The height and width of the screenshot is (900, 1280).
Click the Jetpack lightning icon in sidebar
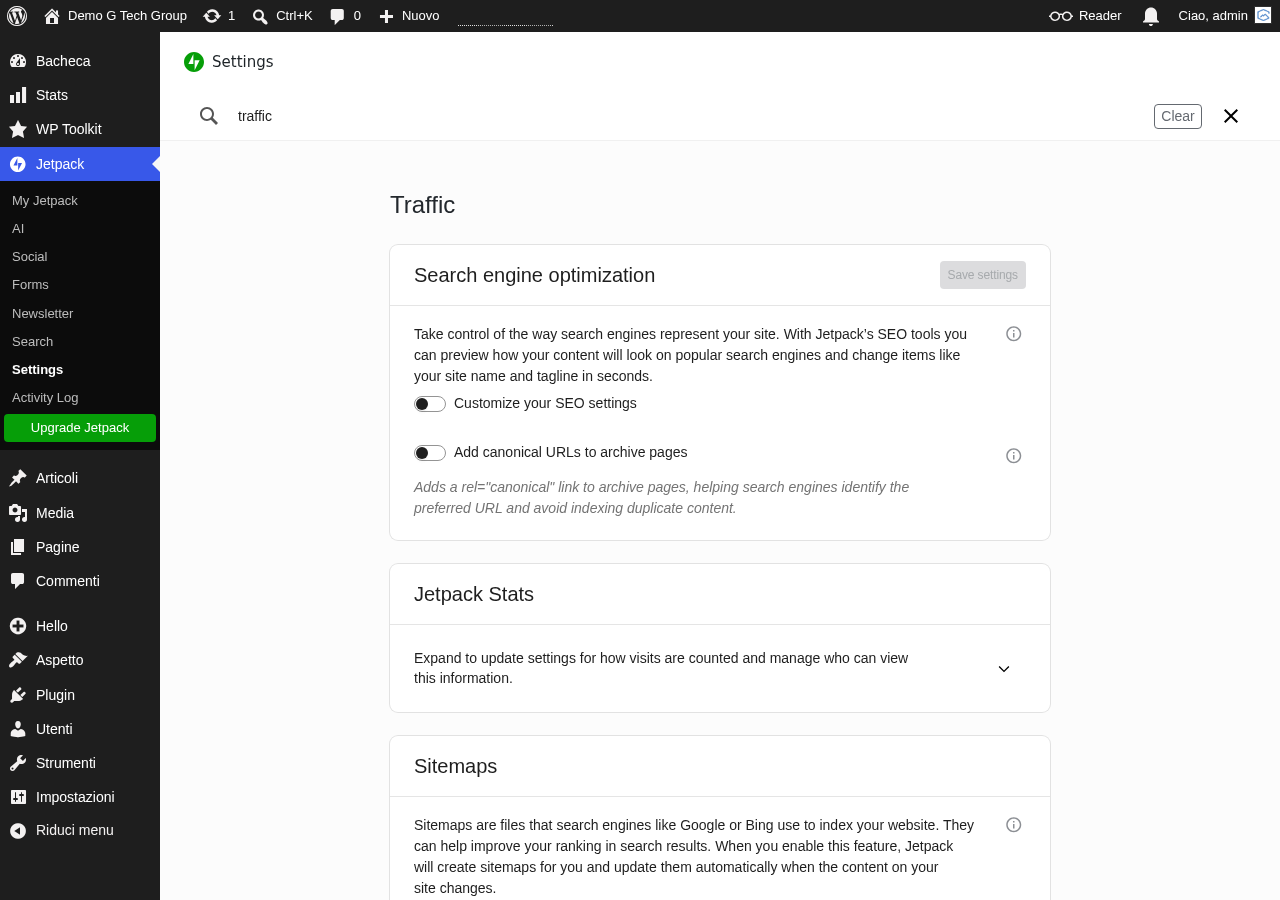[18, 164]
